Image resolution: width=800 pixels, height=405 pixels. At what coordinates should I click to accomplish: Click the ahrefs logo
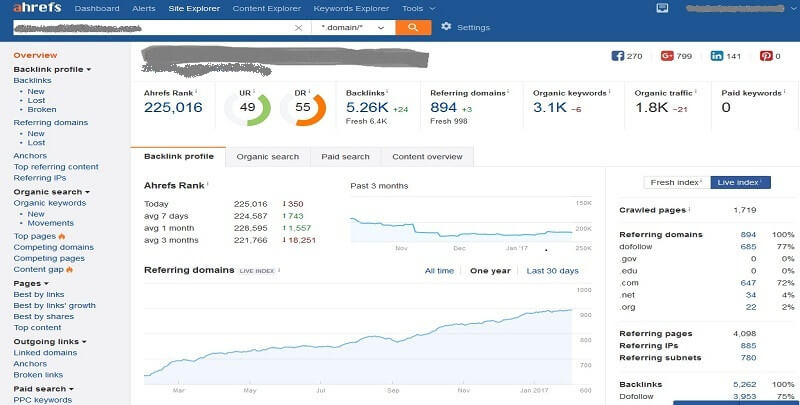pyautogui.click(x=37, y=8)
